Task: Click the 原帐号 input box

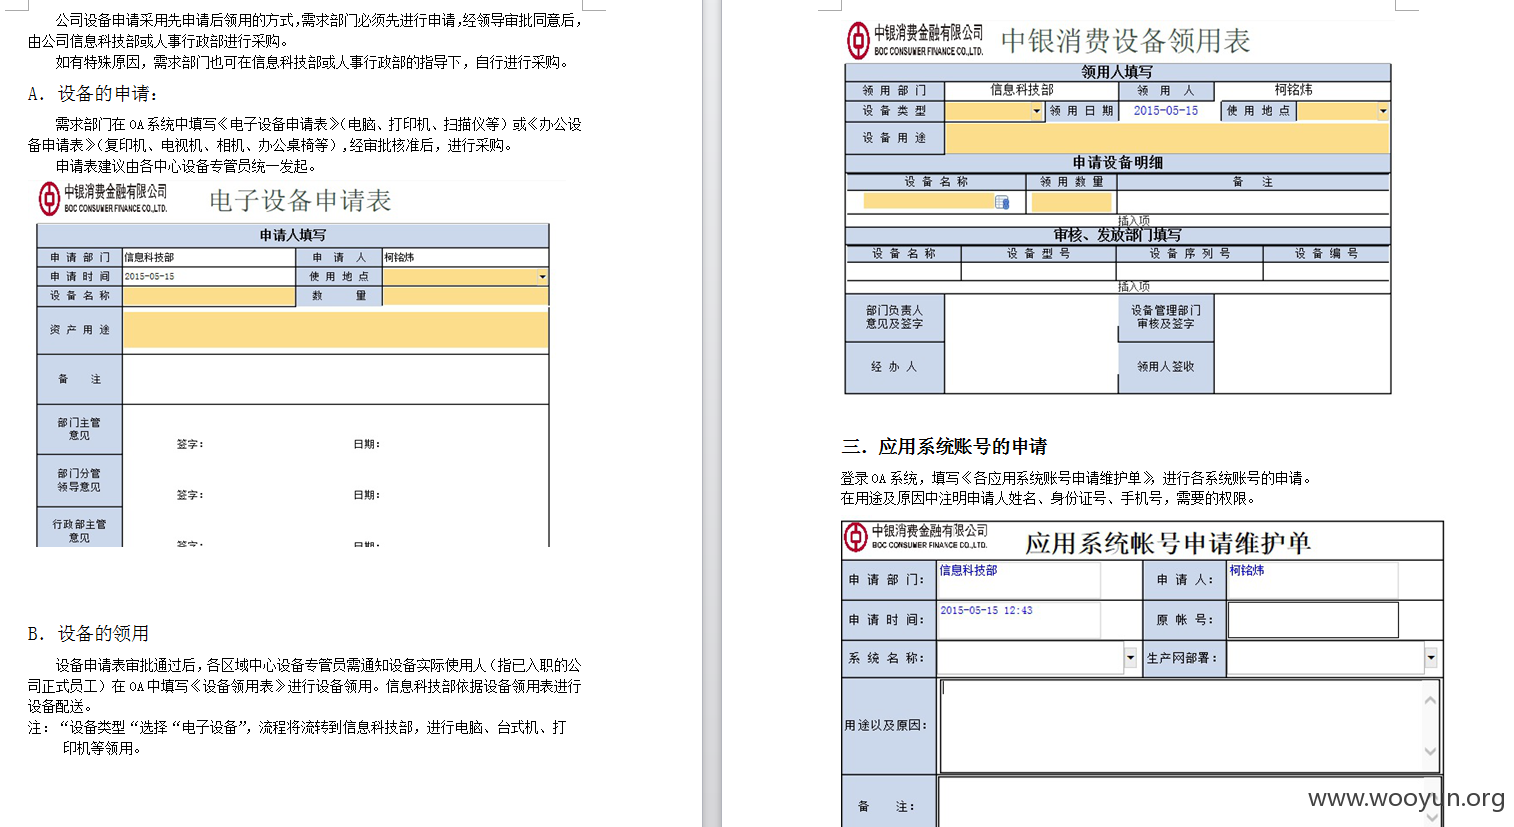Action: [x=1313, y=620]
